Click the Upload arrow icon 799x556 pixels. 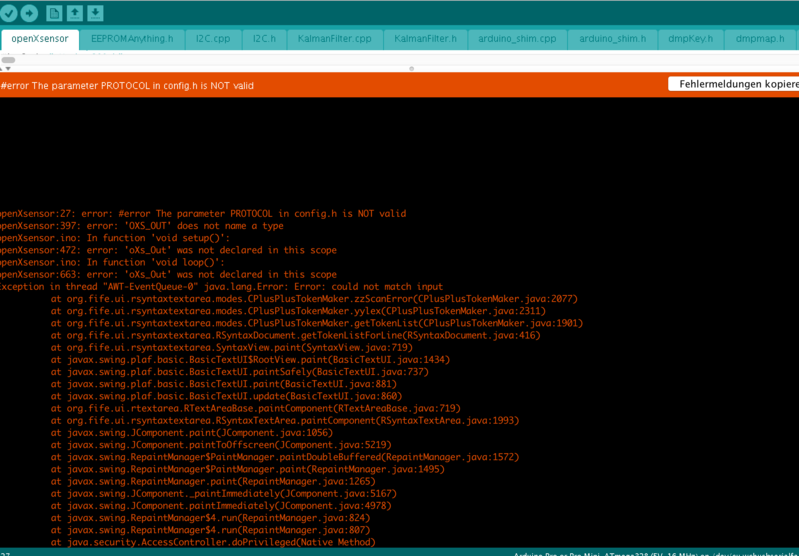click(x=29, y=13)
